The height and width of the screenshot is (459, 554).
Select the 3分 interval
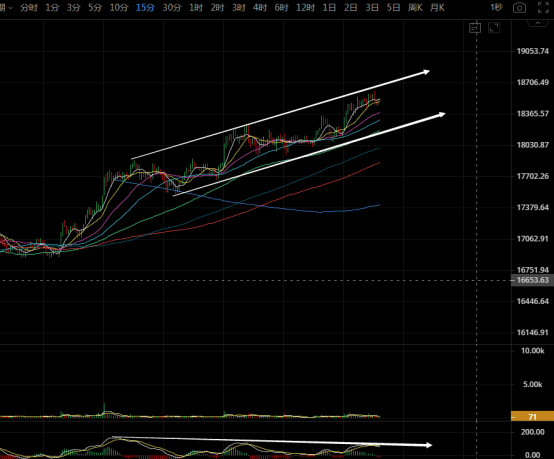tap(73, 7)
